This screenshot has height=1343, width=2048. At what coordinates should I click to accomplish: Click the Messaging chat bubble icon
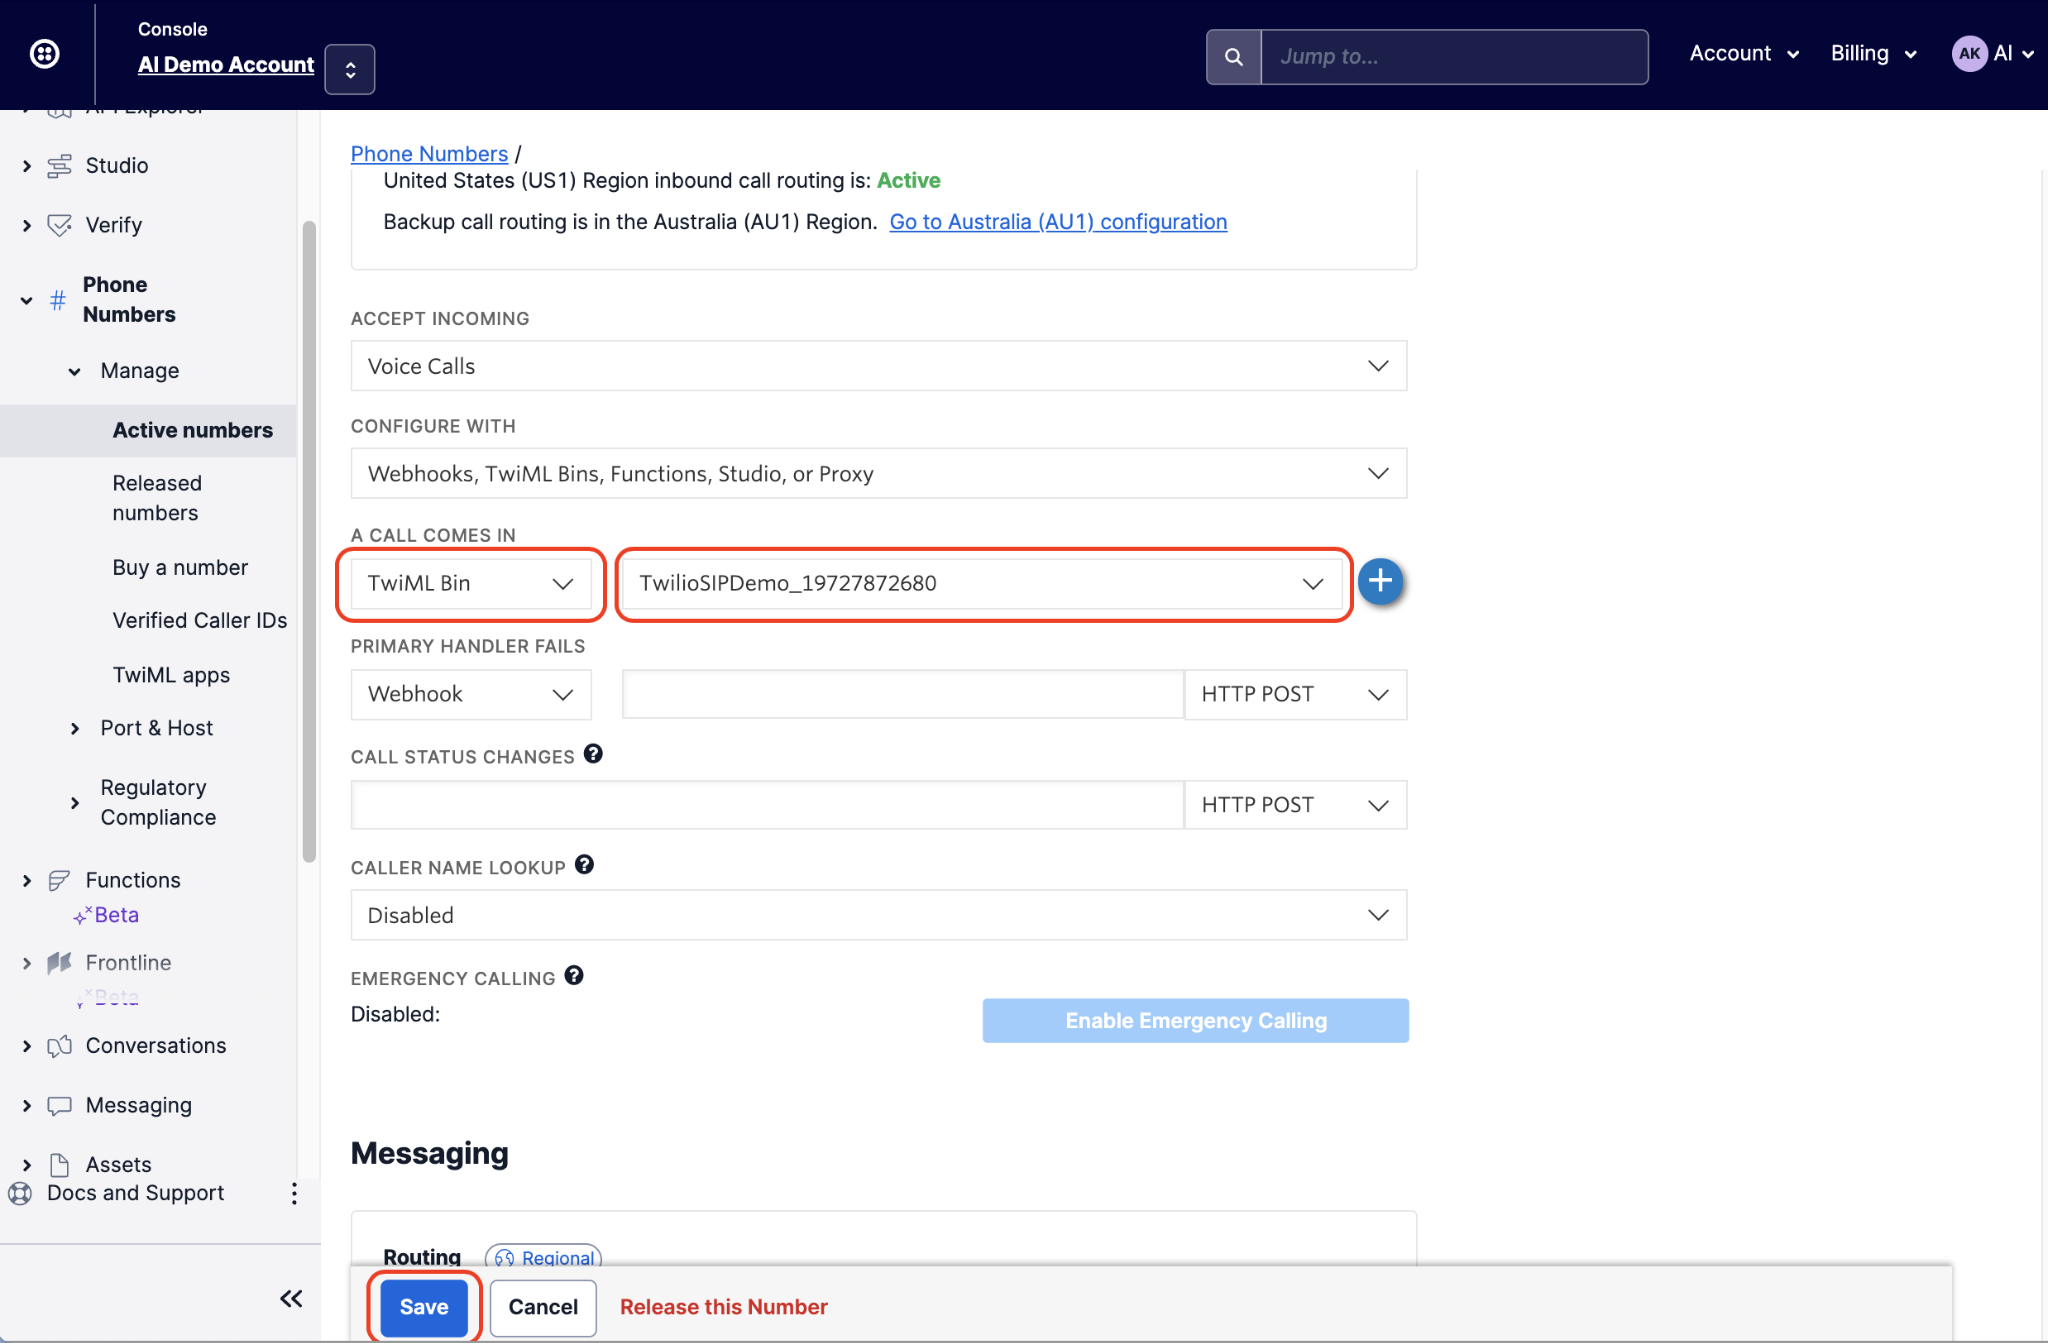pos(60,1106)
